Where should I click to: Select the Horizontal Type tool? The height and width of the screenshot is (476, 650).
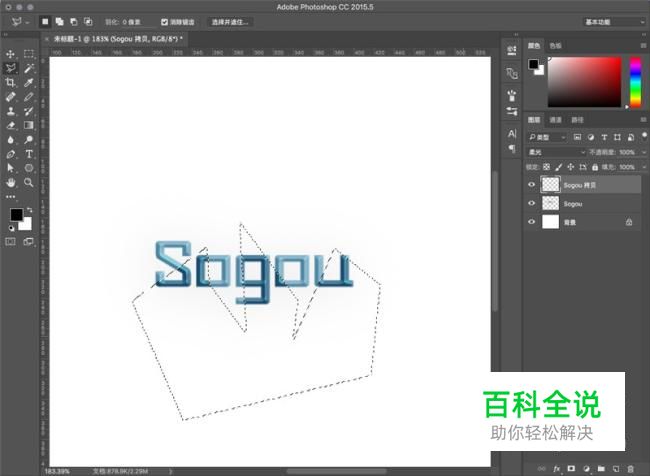[x=29, y=154]
